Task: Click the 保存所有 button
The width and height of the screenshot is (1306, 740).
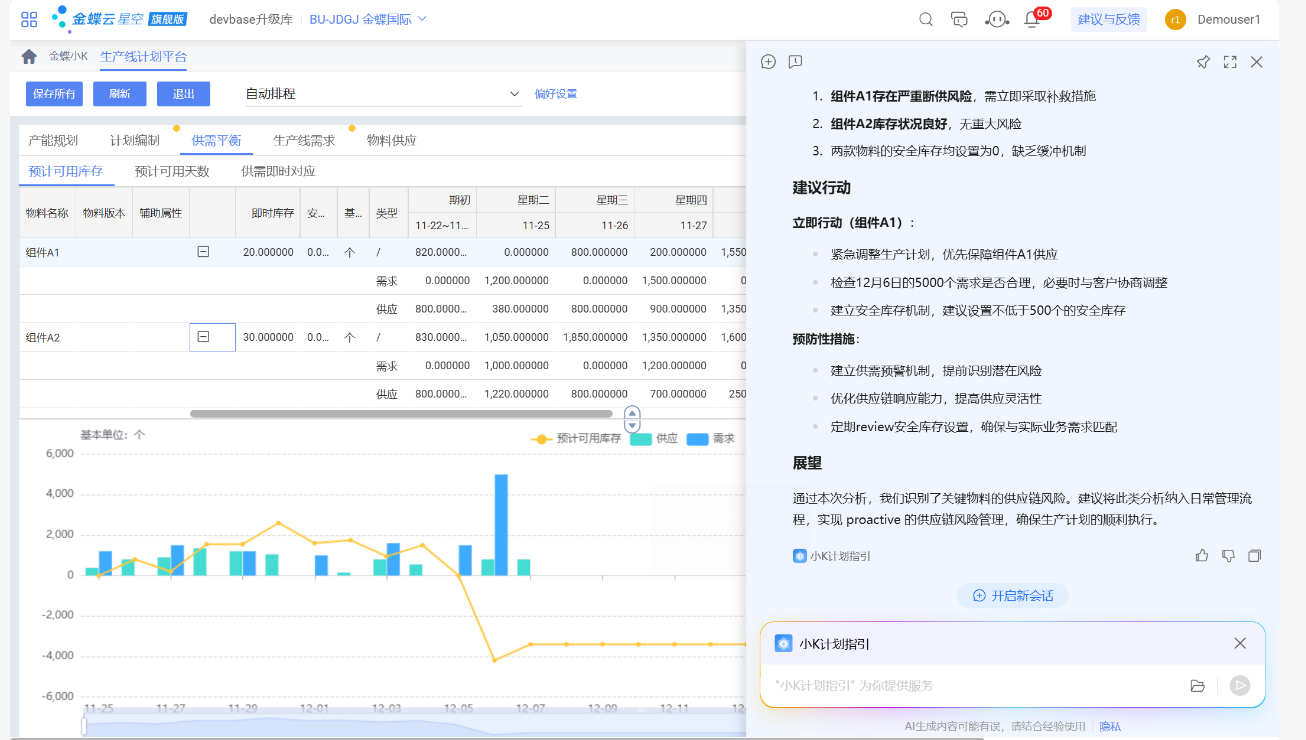Action: tap(54, 94)
